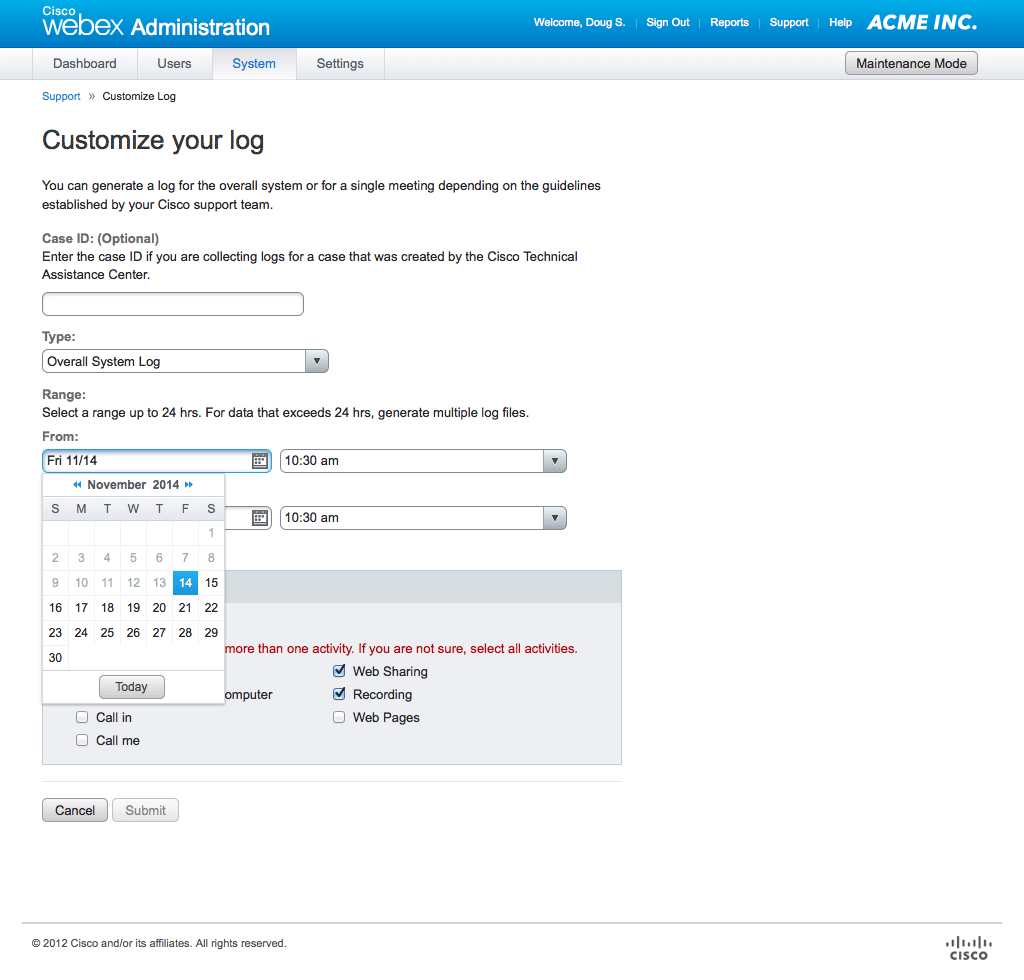Expand the To time 10:30 am dropdown

click(x=423, y=518)
